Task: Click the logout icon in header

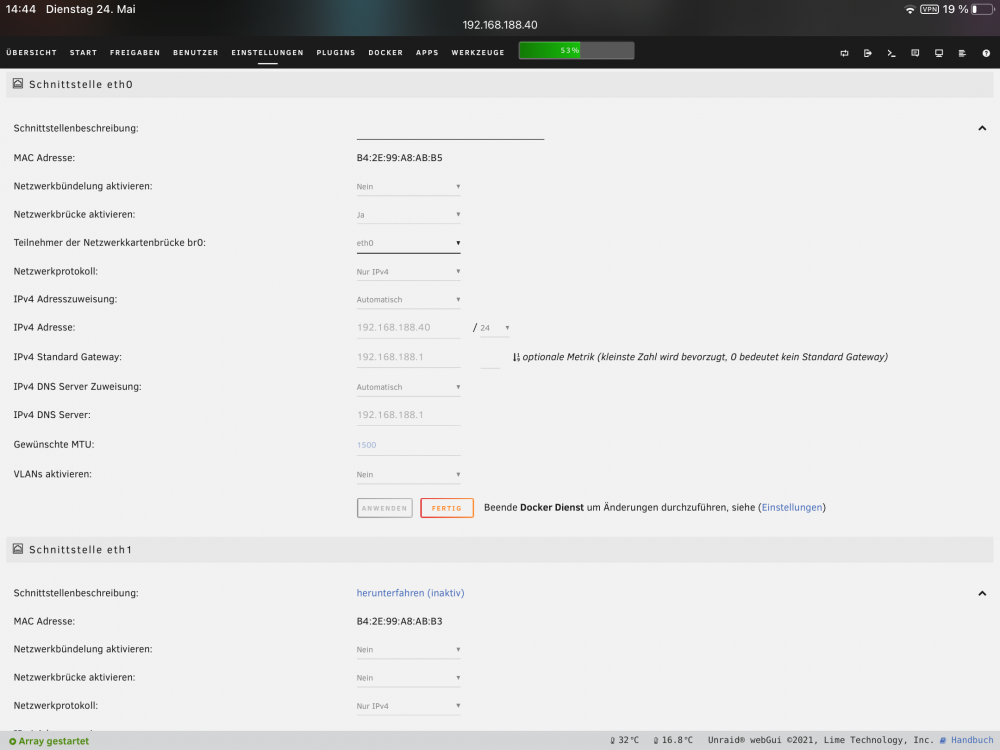Action: (x=867, y=53)
